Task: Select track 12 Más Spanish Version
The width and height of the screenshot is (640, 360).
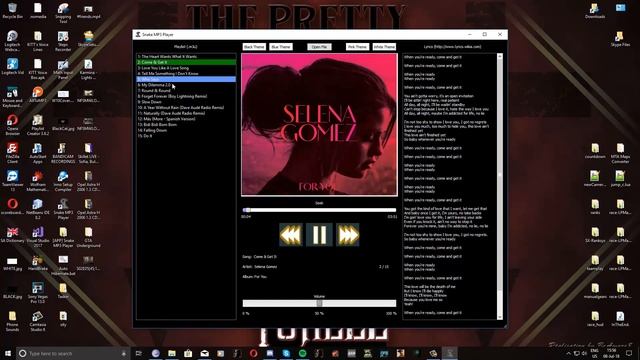Action: tap(186, 119)
